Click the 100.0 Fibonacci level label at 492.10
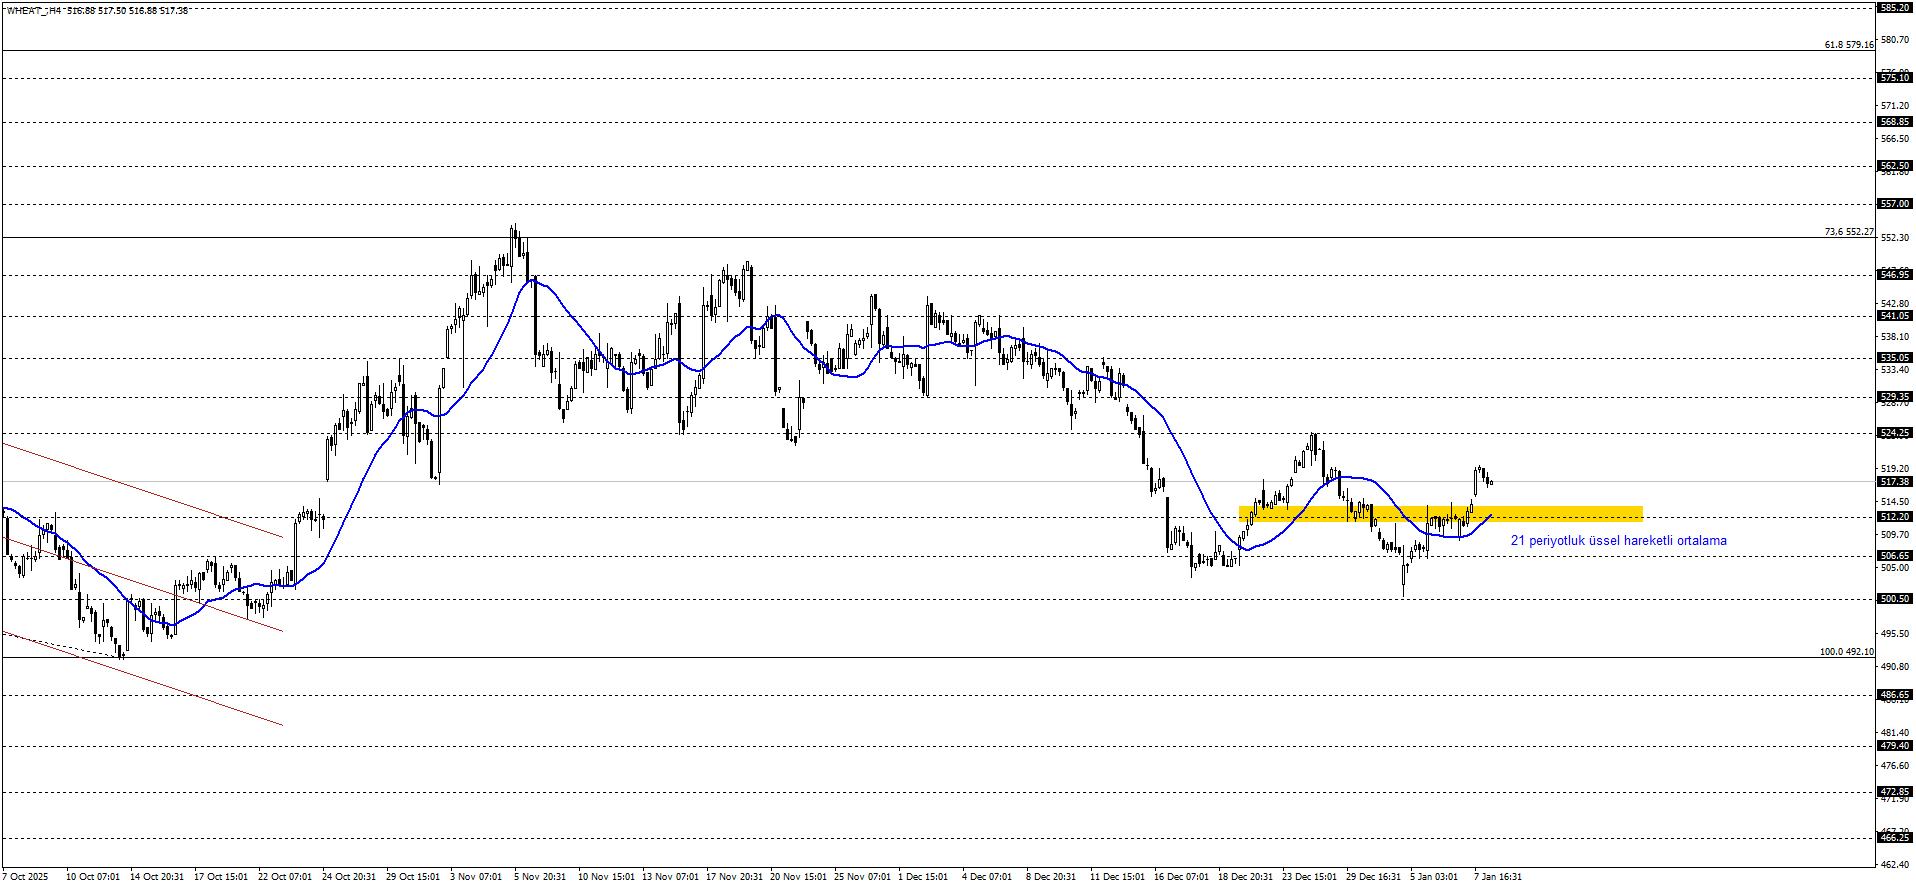This screenshot has width=1916, height=888. 1846,652
